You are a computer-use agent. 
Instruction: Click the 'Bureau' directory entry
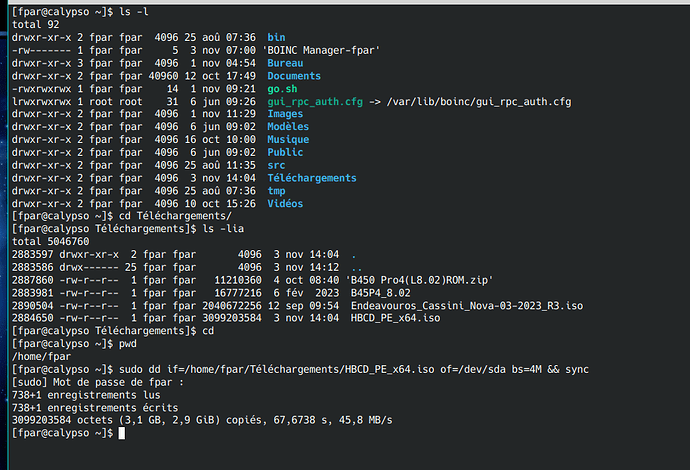[285, 63]
